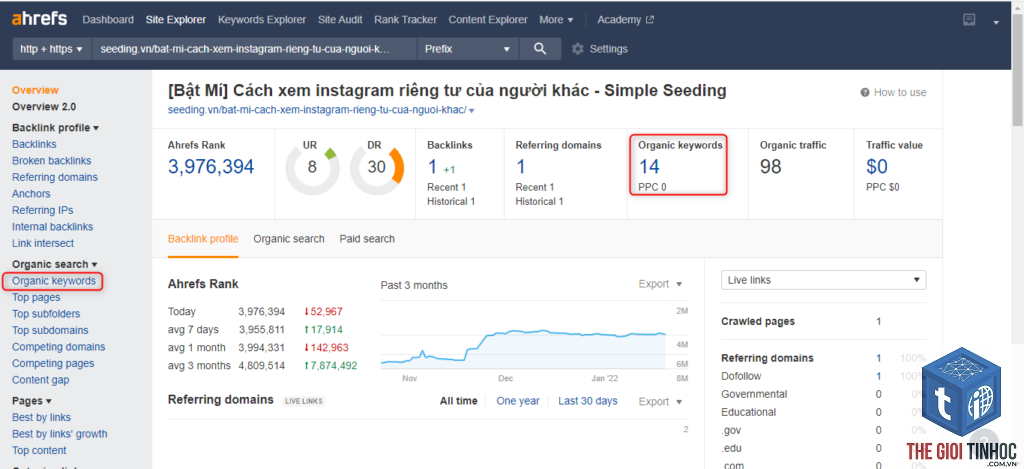Select One year range

[518, 401]
